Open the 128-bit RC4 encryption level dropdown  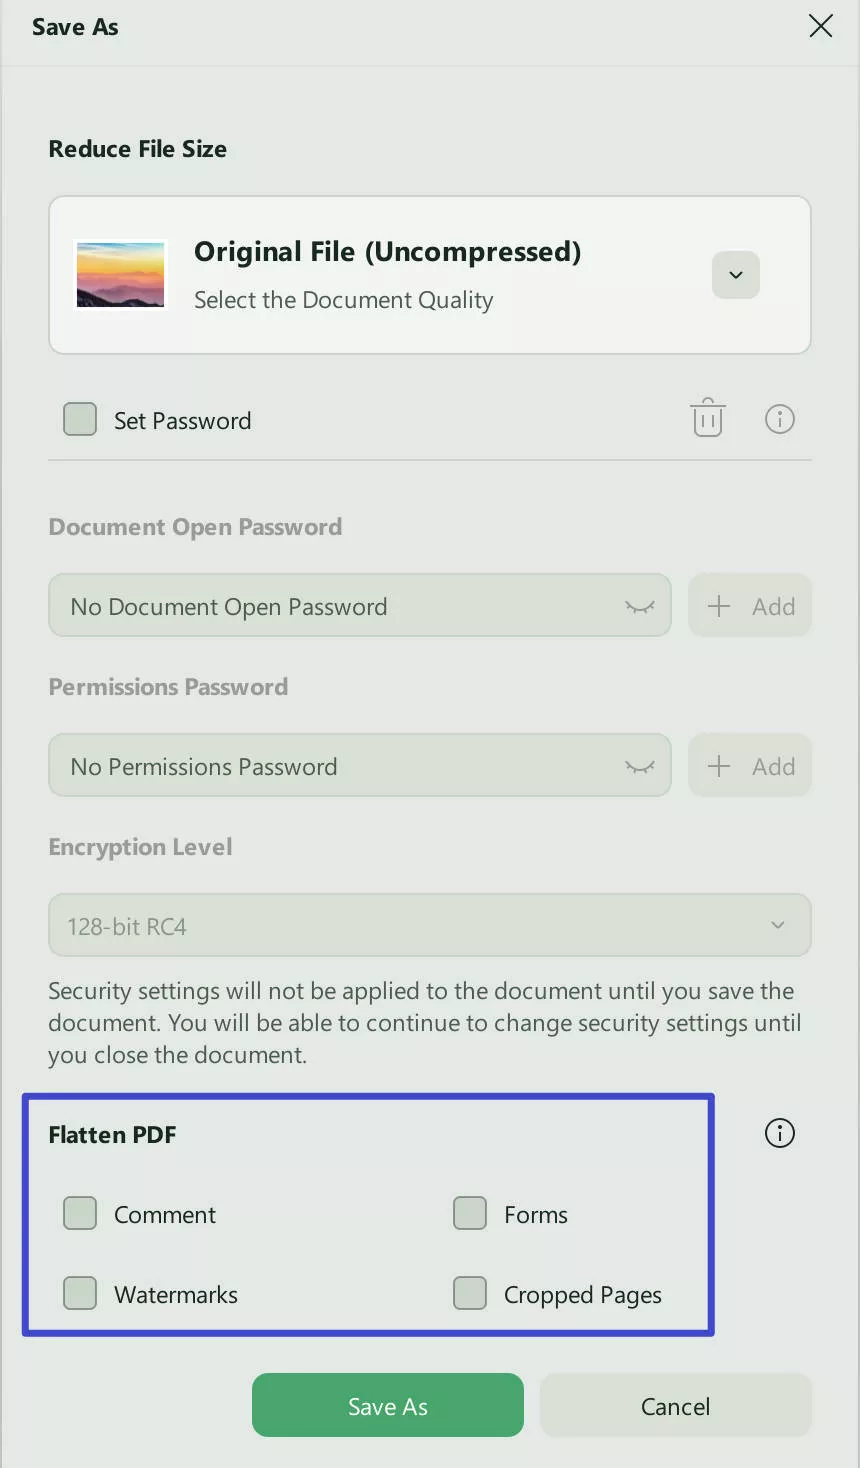[x=777, y=925]
